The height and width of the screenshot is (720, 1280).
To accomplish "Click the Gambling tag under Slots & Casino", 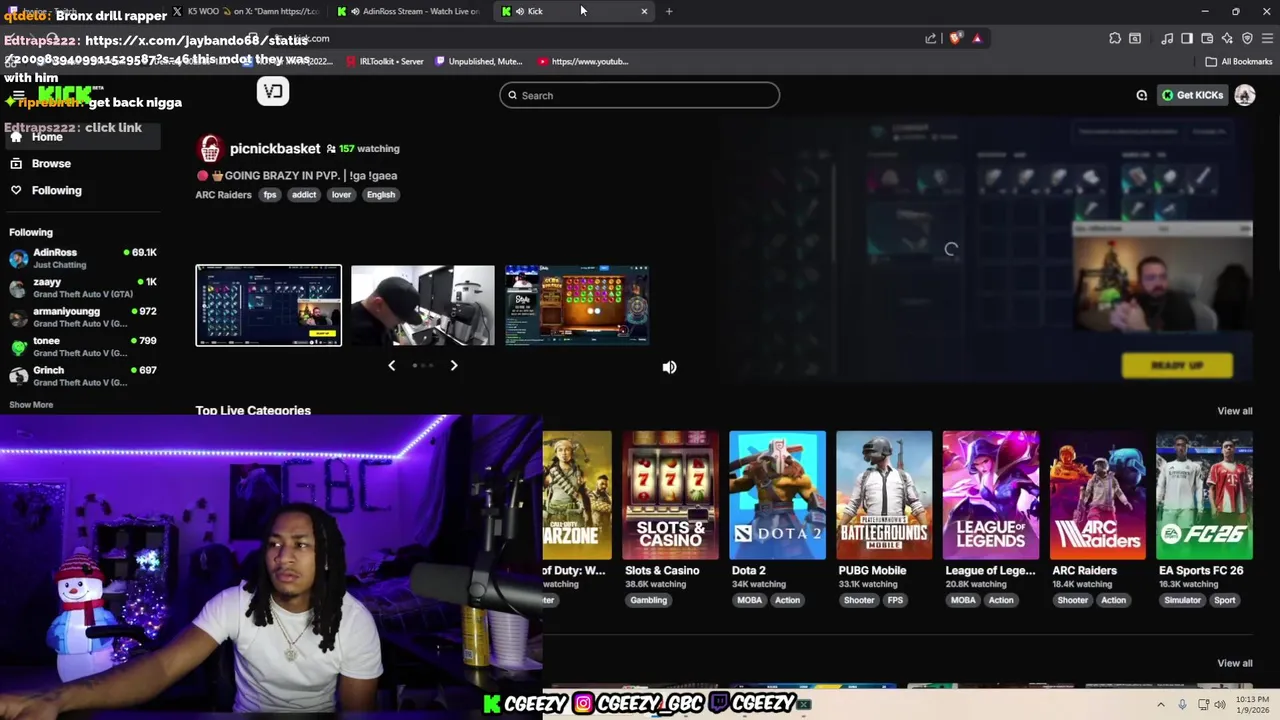I will click(x=648, y=600).
